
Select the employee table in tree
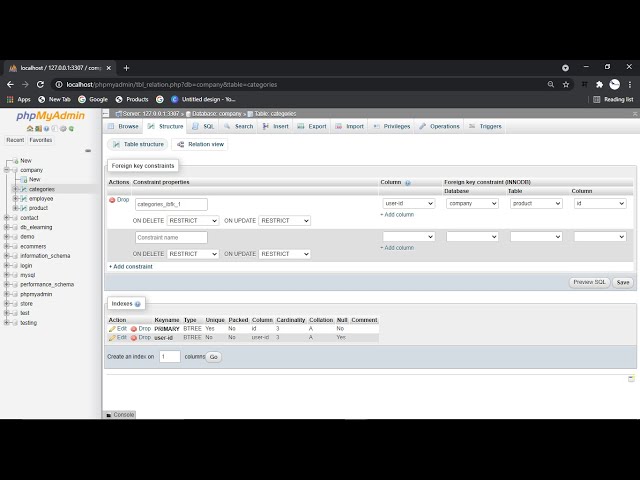(x=41, y=199)
